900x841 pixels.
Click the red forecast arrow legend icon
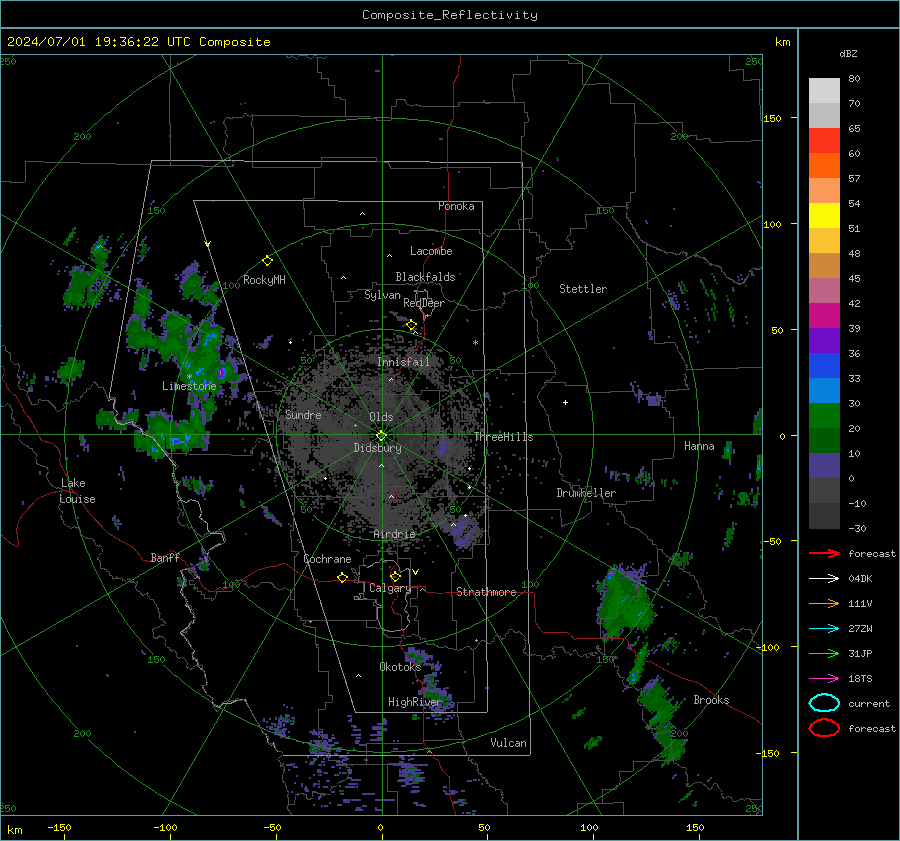824,553
